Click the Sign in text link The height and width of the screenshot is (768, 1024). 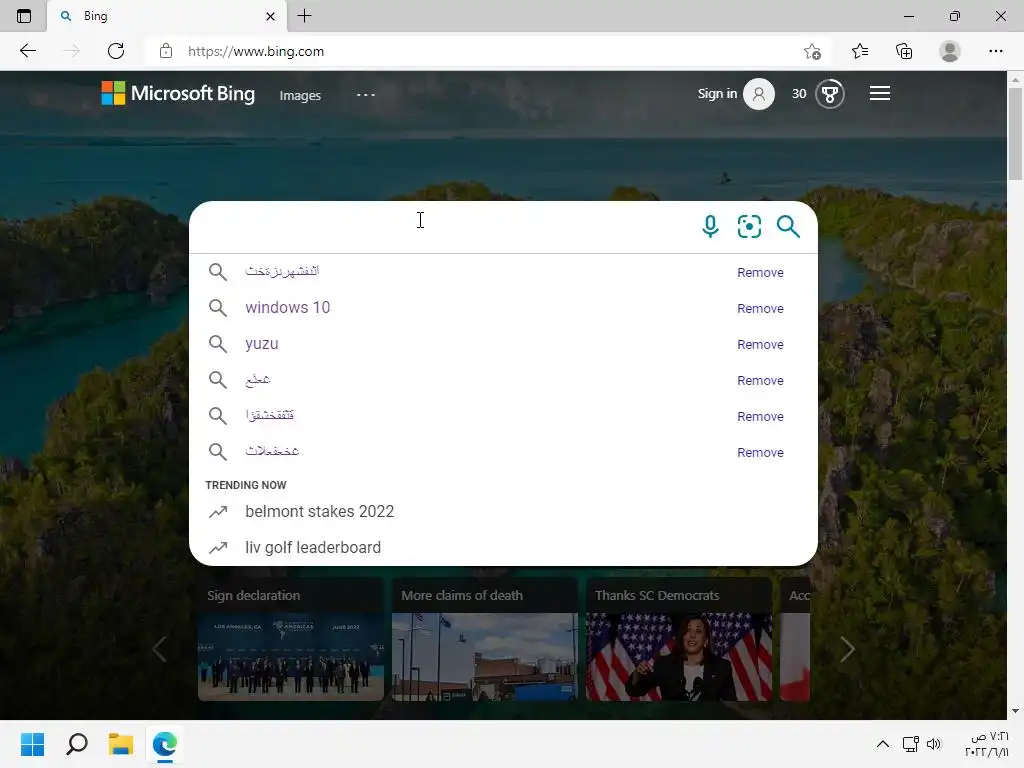pos(717,93)
